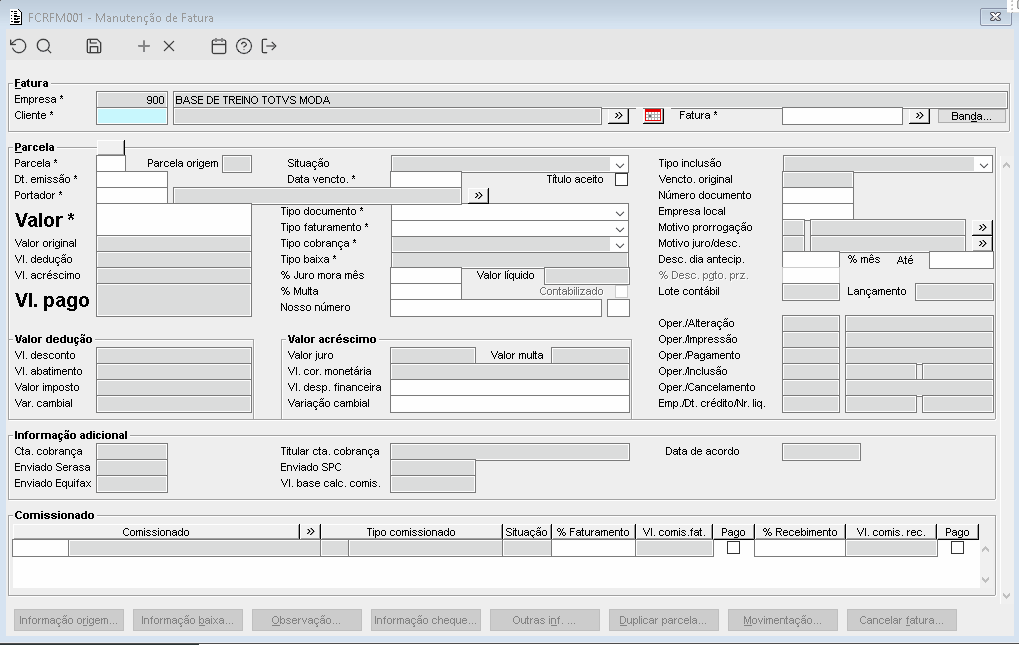This screenshot has width=1019, height=645.
Task: Add a new record with the plus icon
Action: [x=144, y=46]
